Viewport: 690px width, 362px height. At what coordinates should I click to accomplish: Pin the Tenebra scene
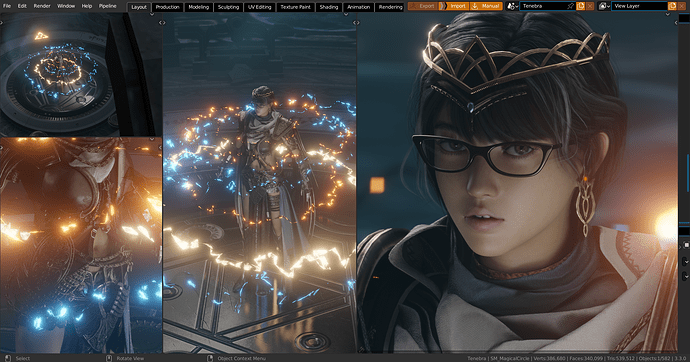click(570, 6)
